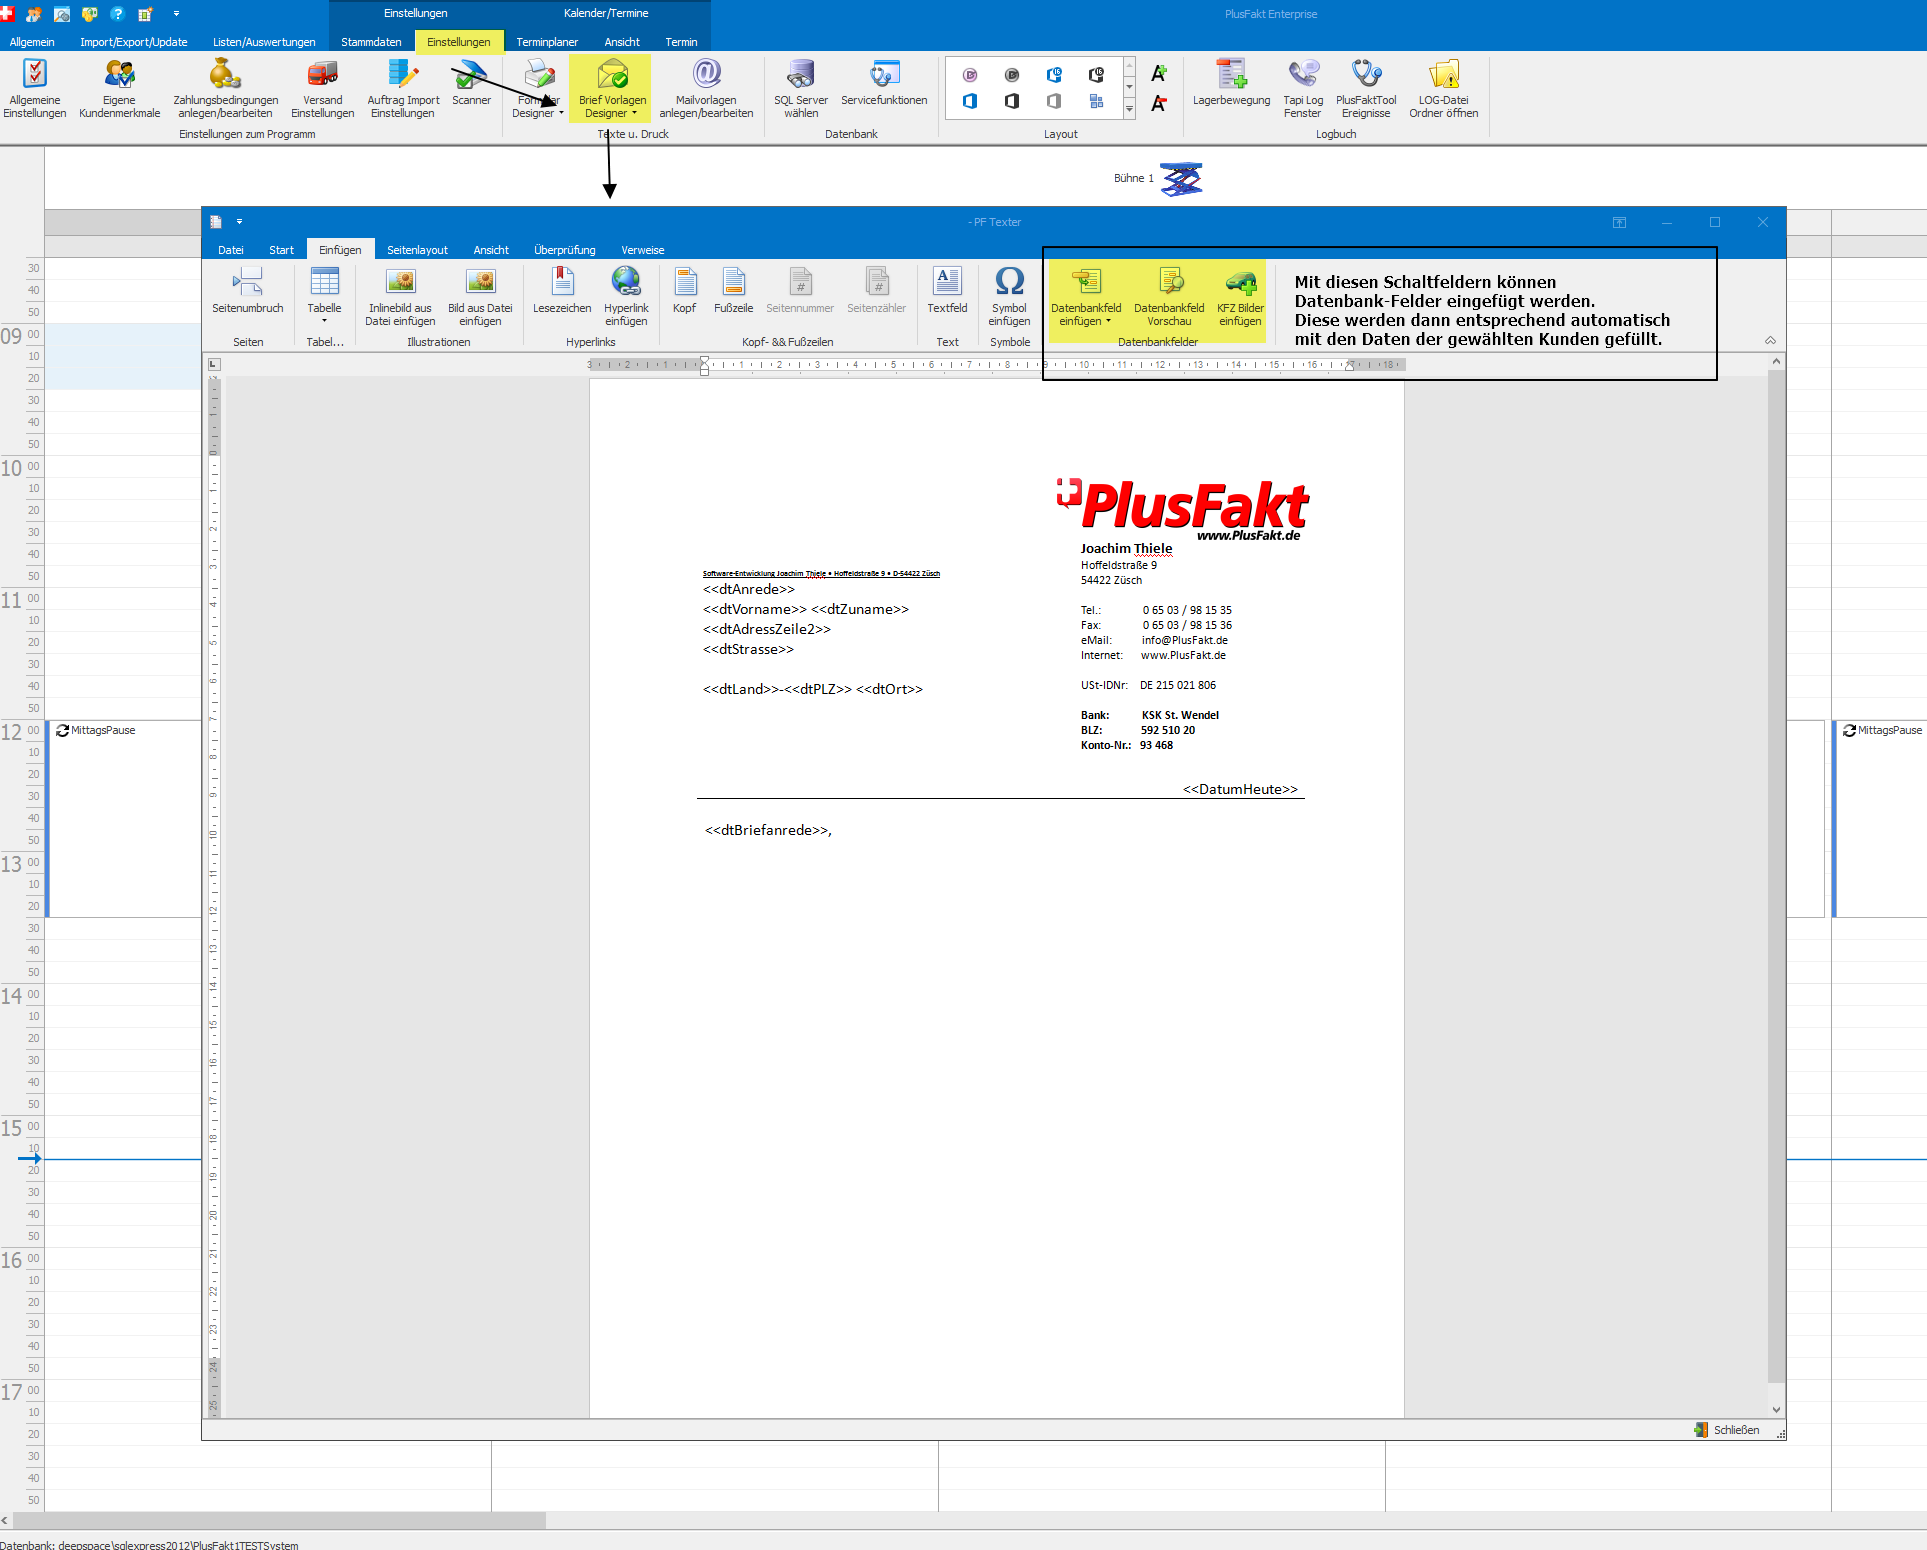Image resolution: width=1927 pixels, height=1550 pixels.
Task: Click the help question mark icon
Action: point(118,14)
